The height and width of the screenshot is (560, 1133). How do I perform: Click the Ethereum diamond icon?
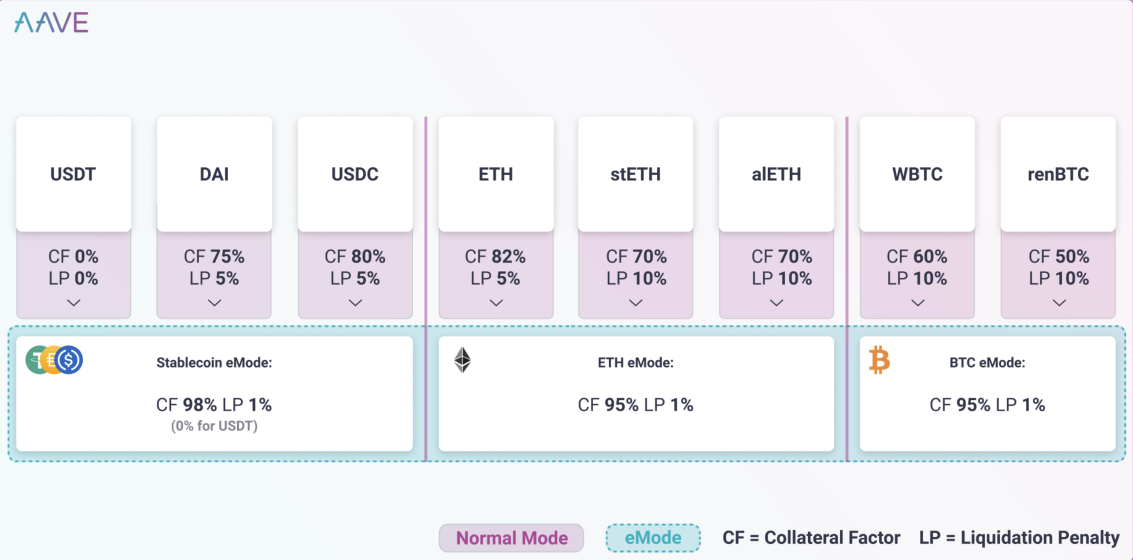(x=462, y=360)
